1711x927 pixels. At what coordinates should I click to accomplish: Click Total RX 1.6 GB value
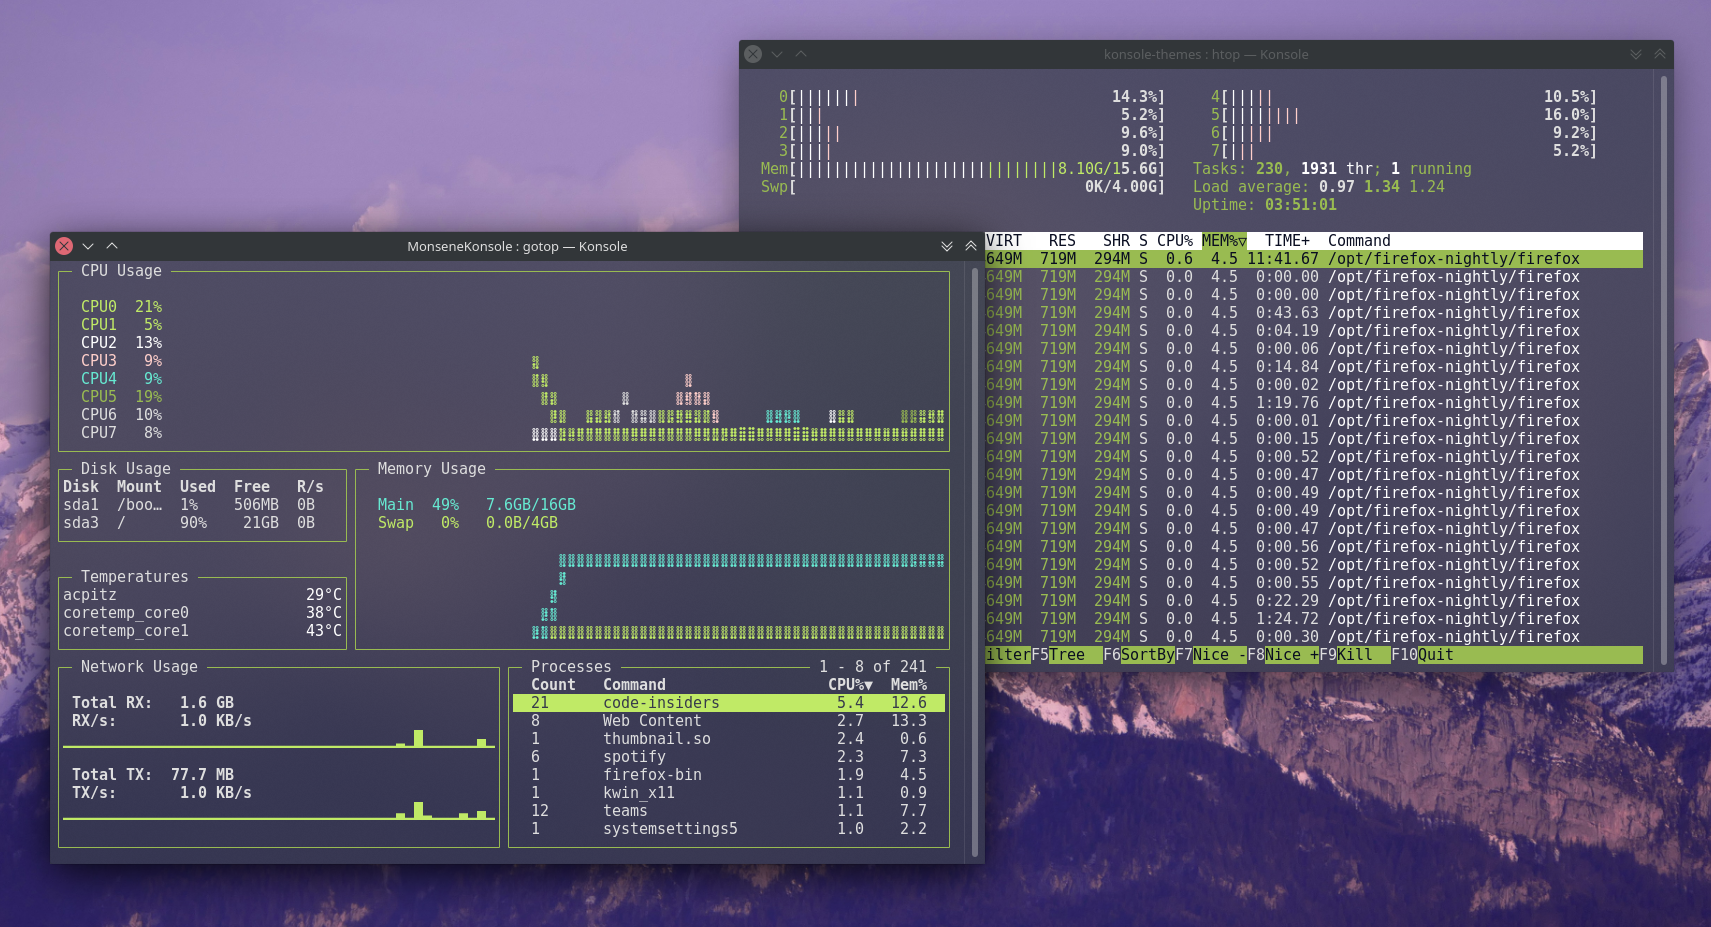point(207,703)
